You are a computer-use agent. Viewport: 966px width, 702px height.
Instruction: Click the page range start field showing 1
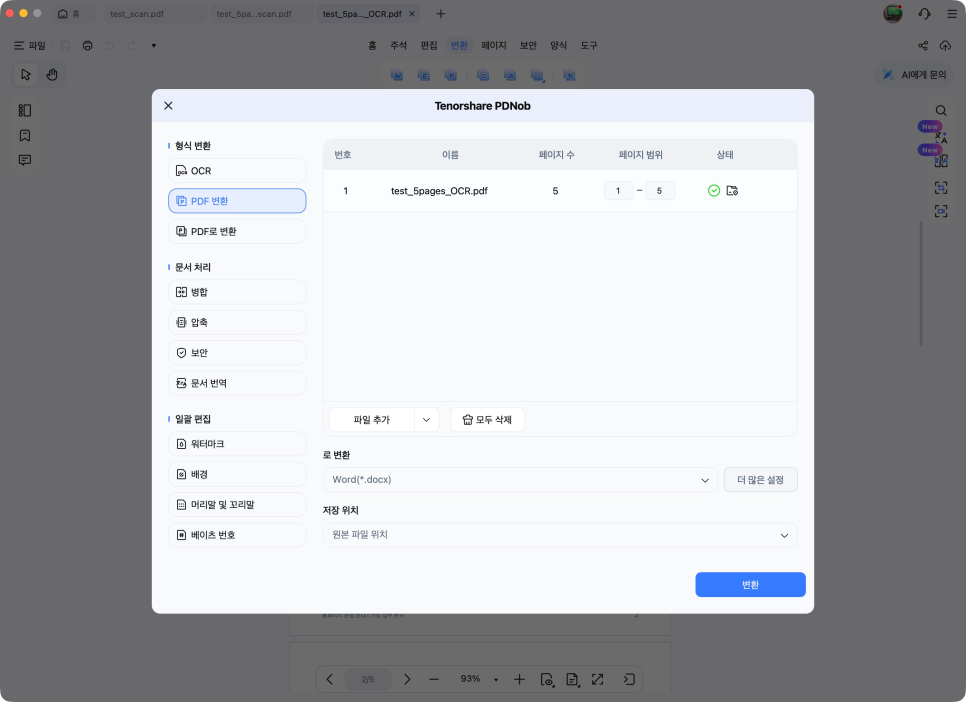618,190
